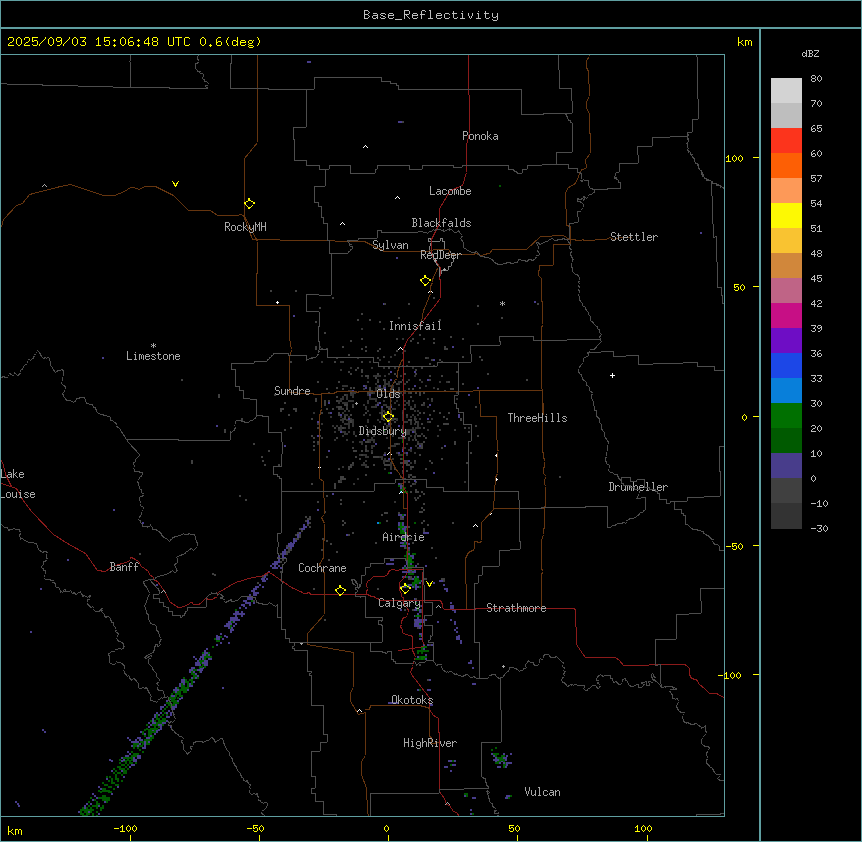Click the dBZ legend heading
862x842 pixels.
pyautogui.click(x=810, y=53)
